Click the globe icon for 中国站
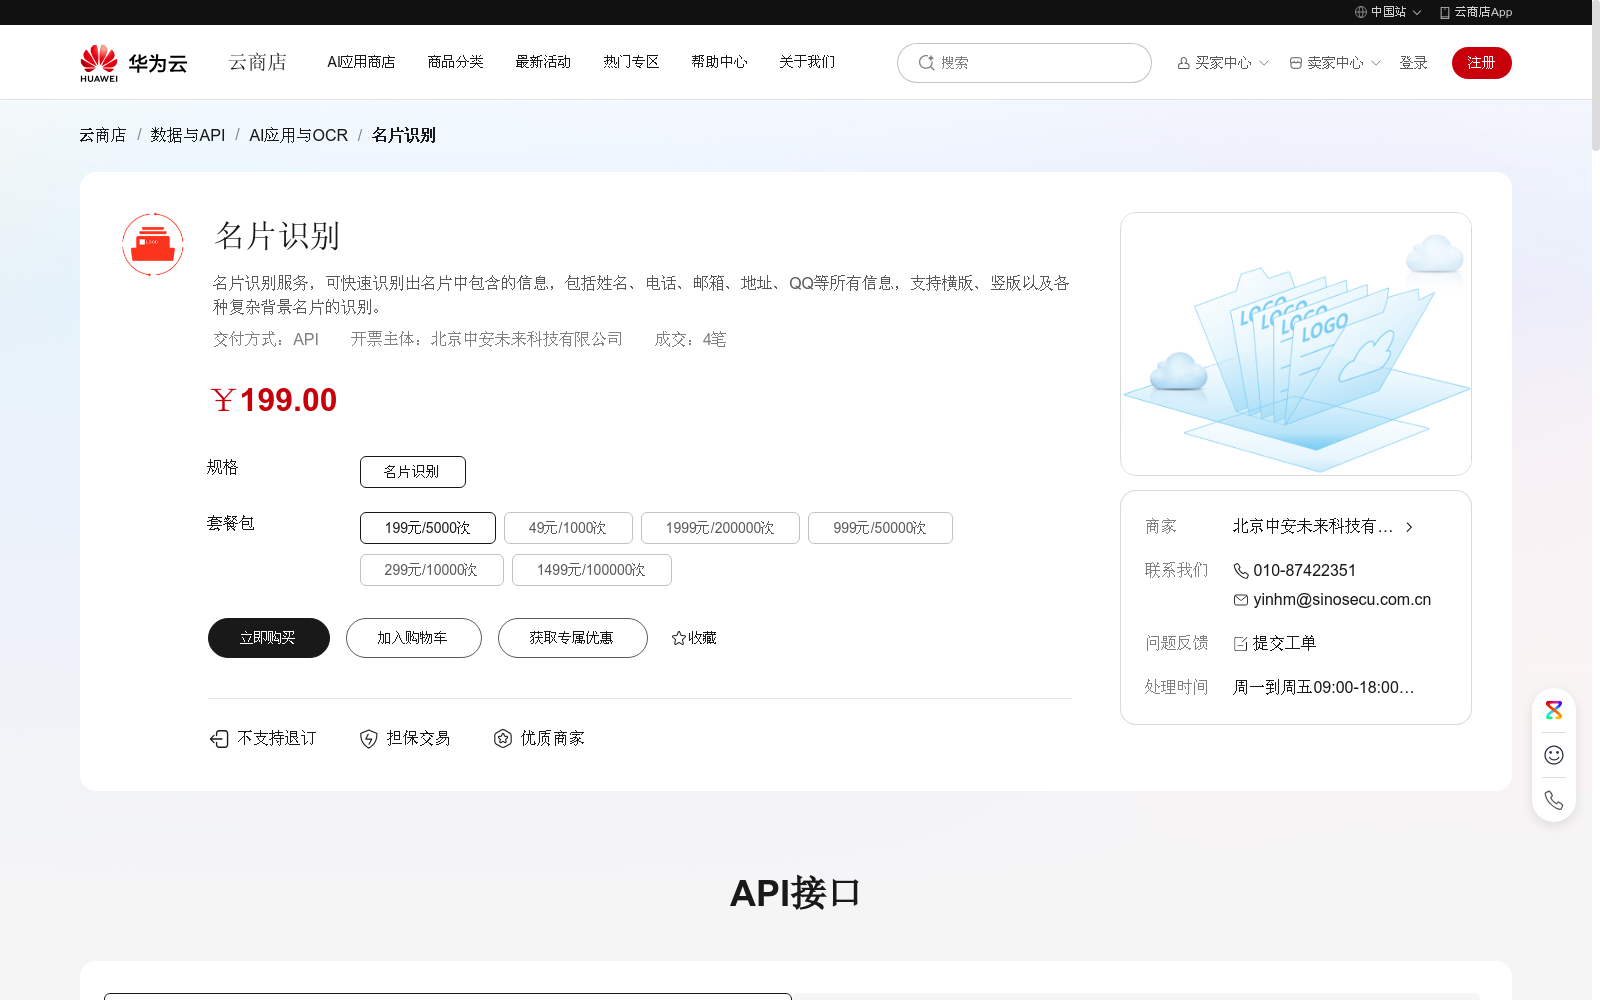 1361,12
